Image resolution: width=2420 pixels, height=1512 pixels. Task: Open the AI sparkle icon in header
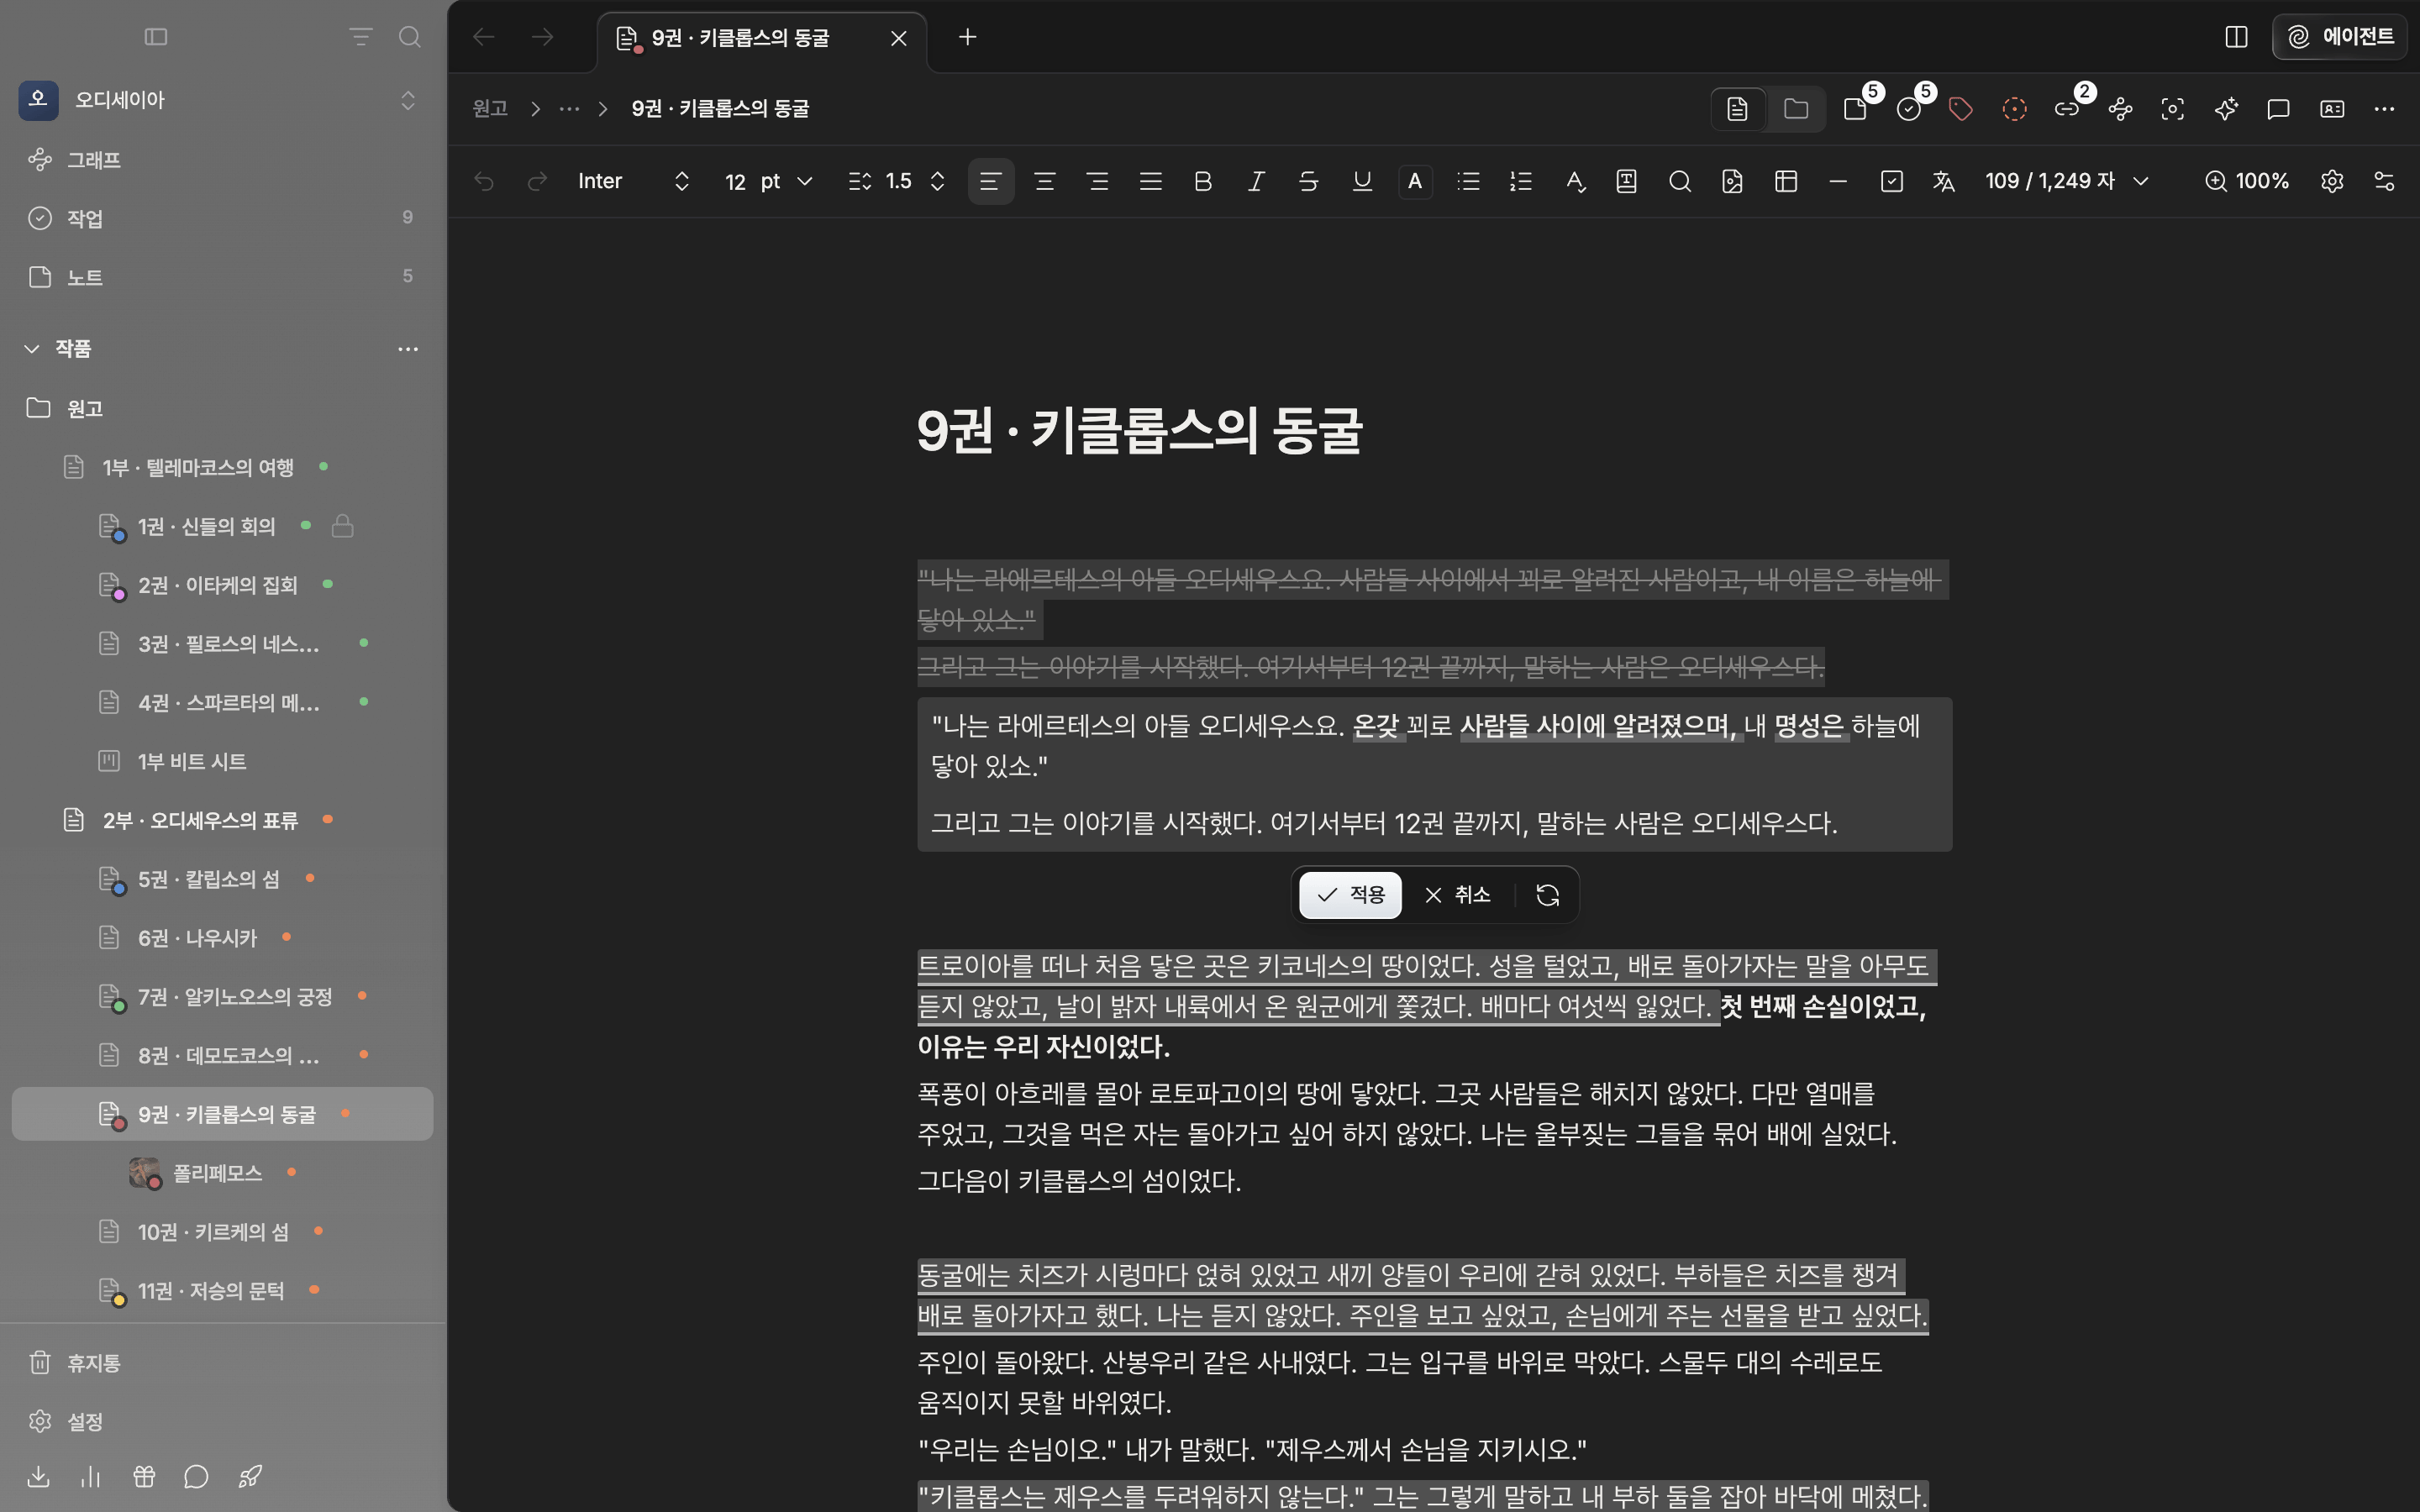[x=2225, y=109]
